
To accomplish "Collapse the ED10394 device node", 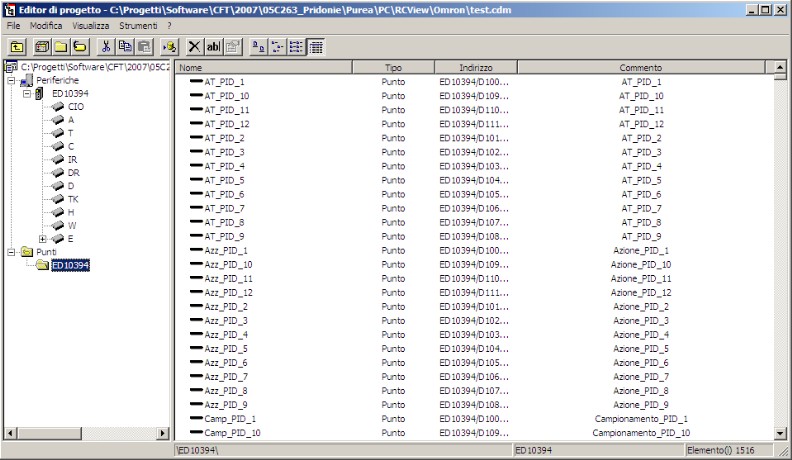I will [x=27, y=93].
